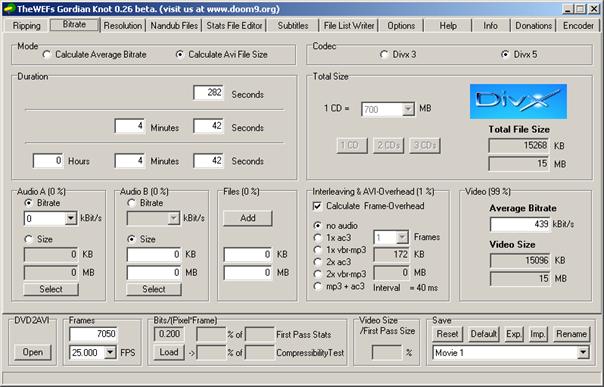Screen dimensions: 604x387
Task: Open the Donations tab
Action: pos(534,26)
